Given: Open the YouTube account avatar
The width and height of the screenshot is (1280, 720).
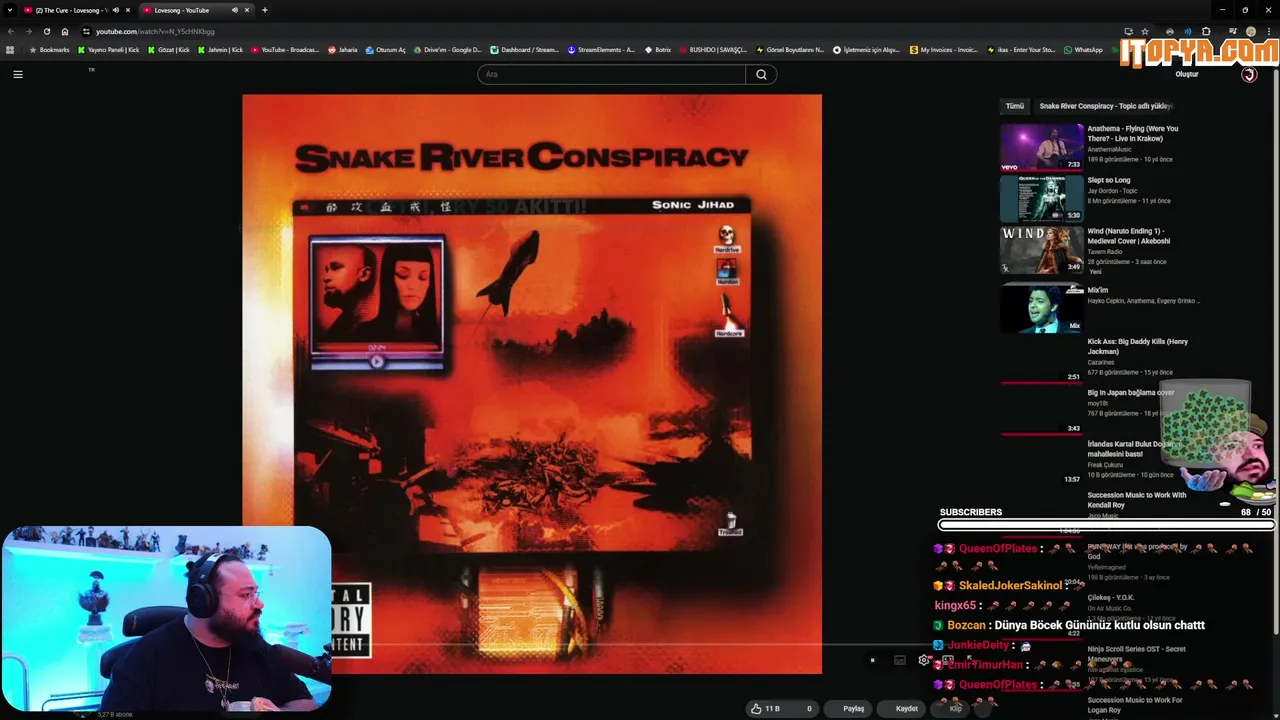Looking at the screenshot, I should click(x=1248, y=74).
